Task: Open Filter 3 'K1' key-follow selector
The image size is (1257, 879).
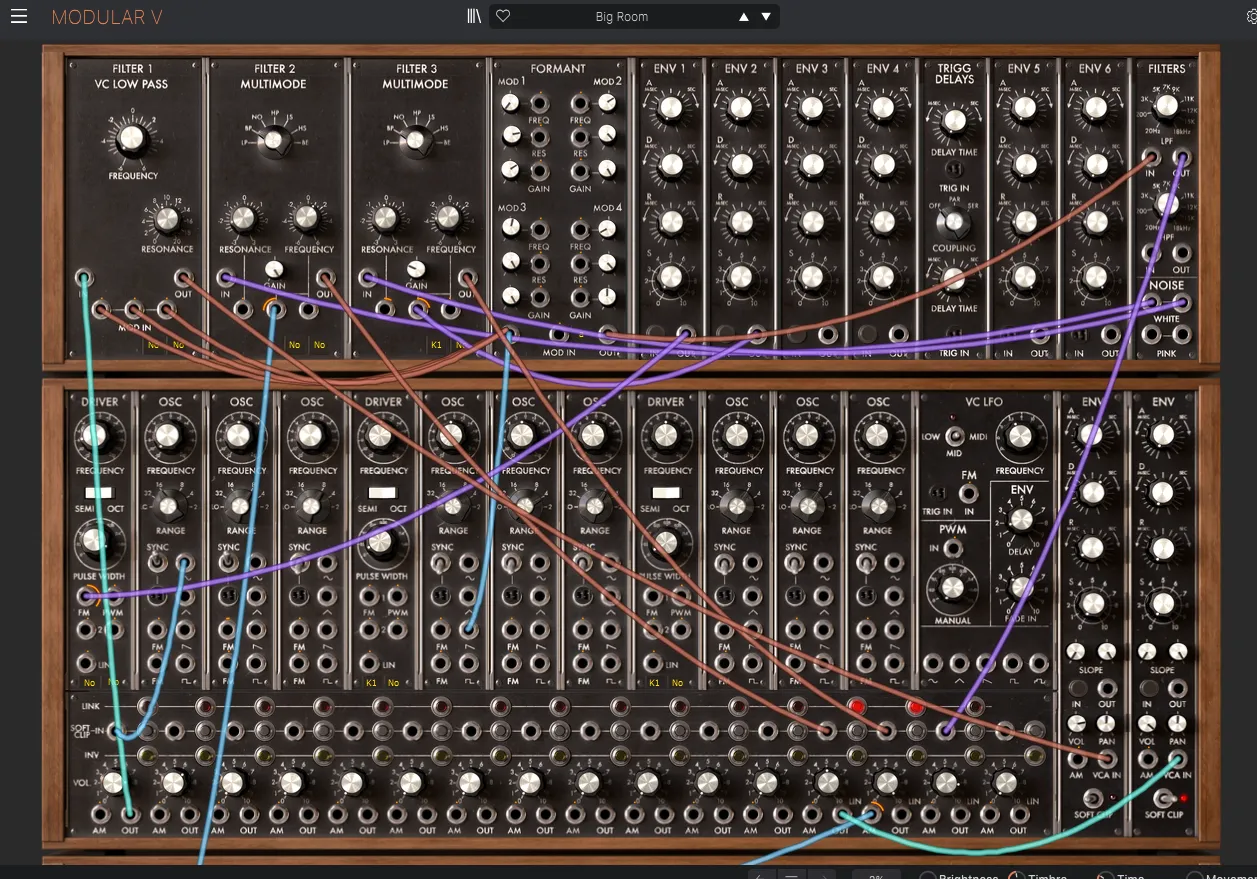Action: (x=436, y=345)
